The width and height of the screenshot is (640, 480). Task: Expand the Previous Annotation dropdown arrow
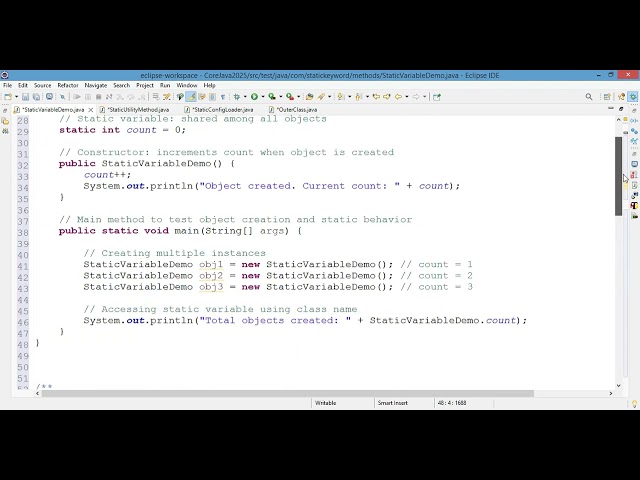point(367,97)
